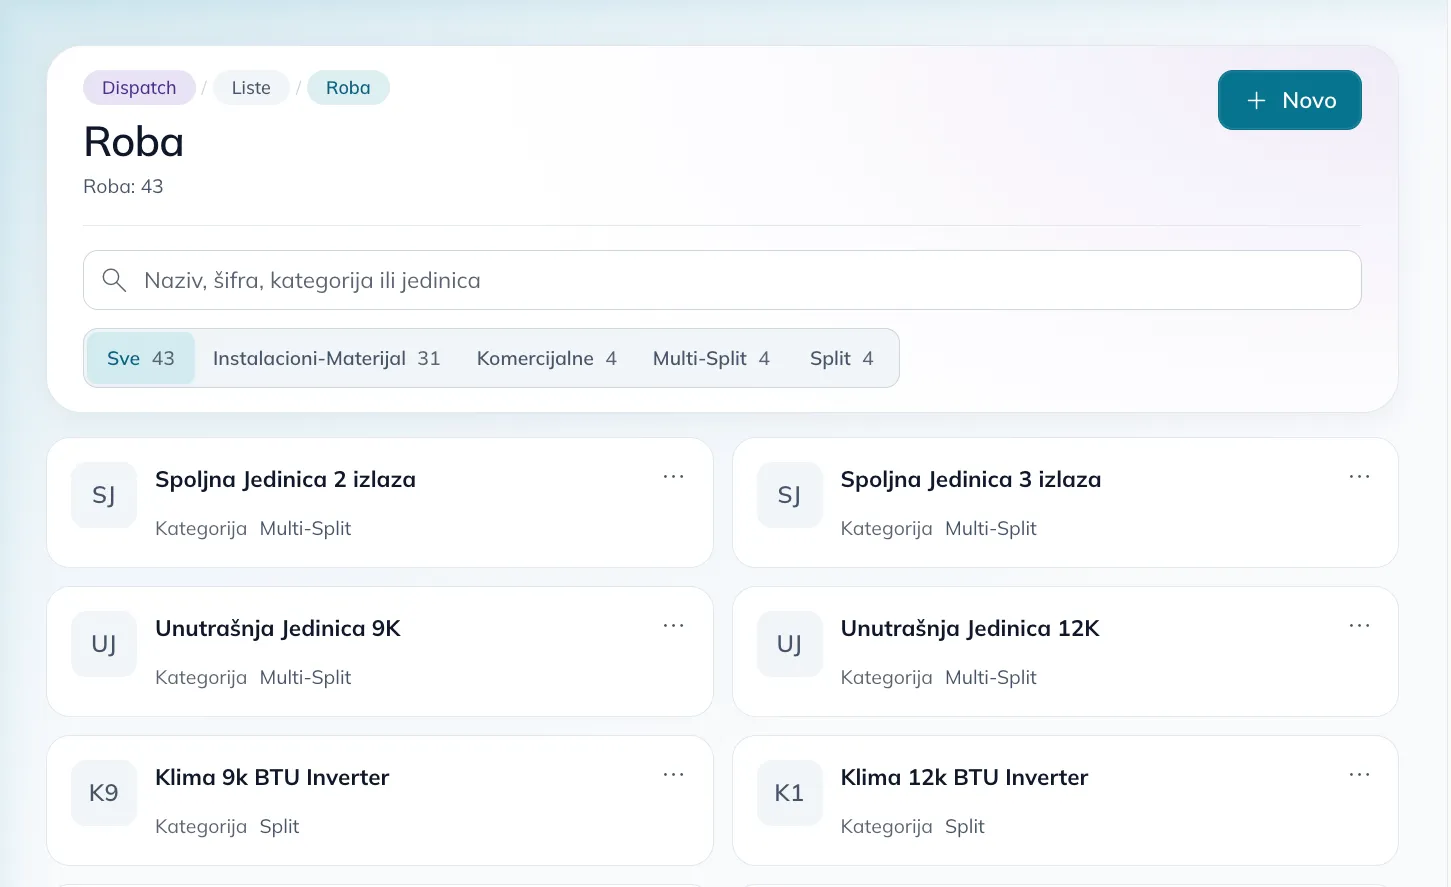Select the Sve filter tab
Image resolution: width=1451 pixels, height=887 pixels.
(x=141, y=358)
